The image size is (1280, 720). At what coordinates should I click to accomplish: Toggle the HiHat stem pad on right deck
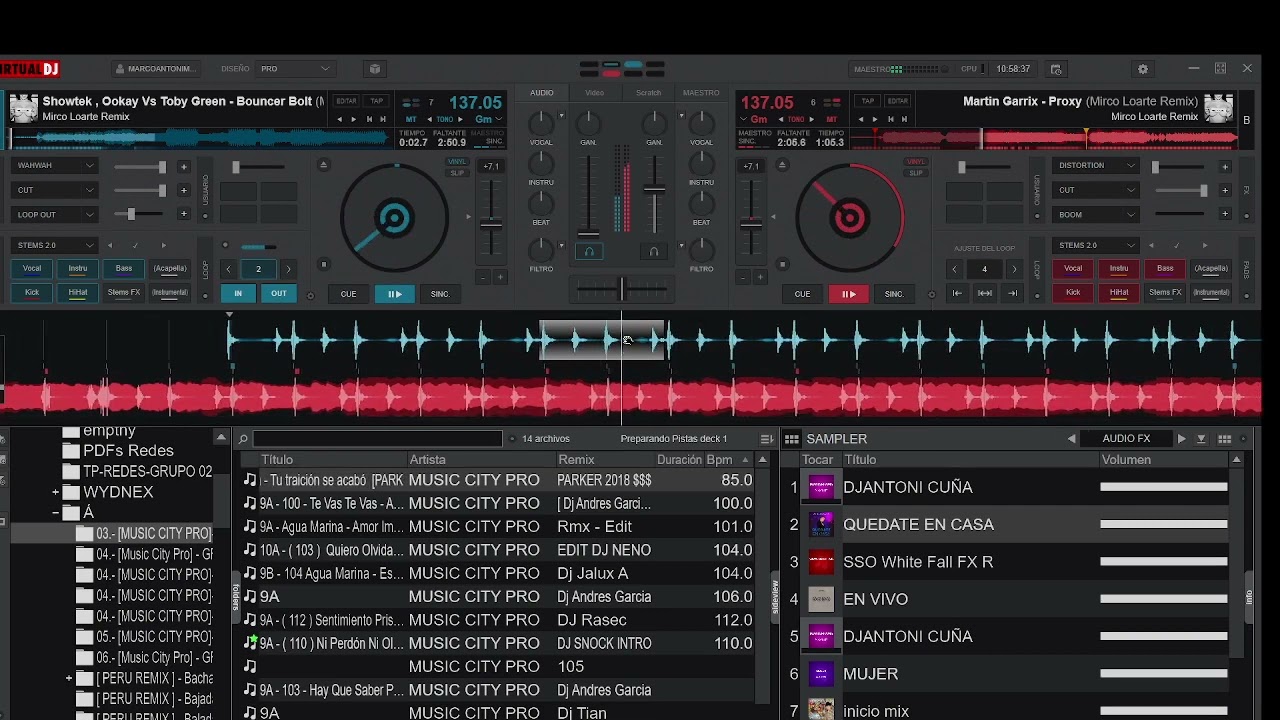point(1119,293)
